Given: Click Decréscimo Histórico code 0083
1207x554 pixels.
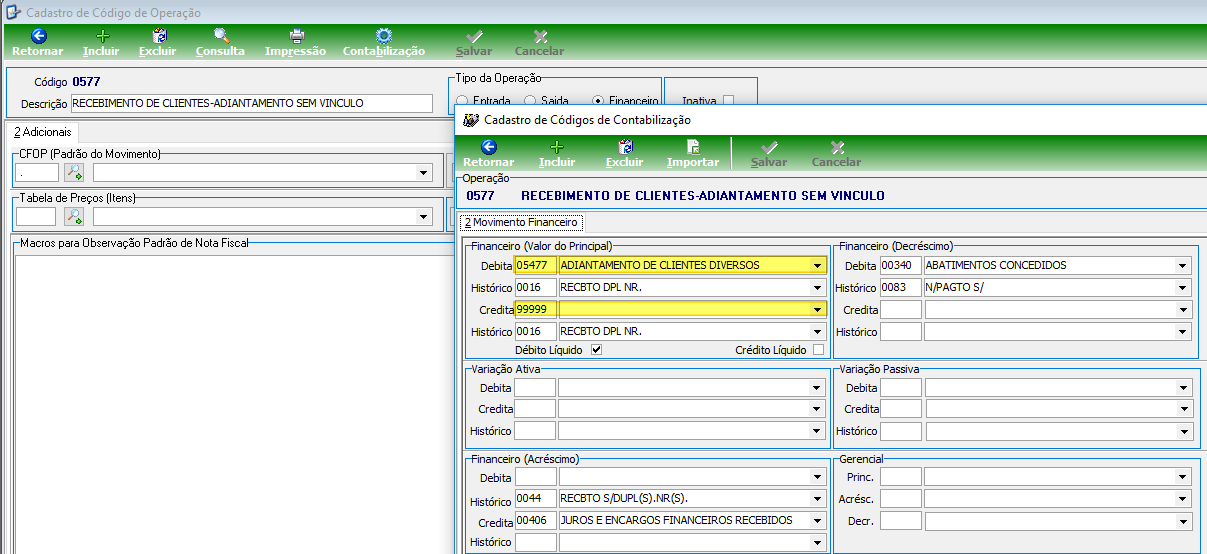Looking at the screenshot, I should 900,288.
